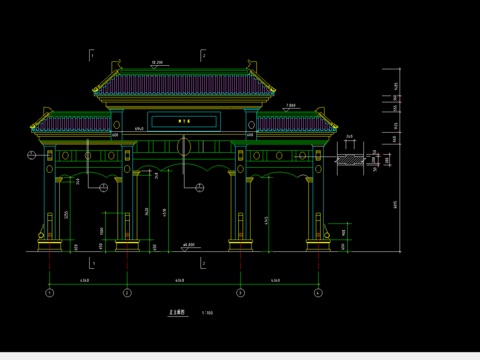The width and height of the screenshot is (480, 360).
Task: Click the 7.800 side roof elevation marker
Action: click(x=291, y=107)
